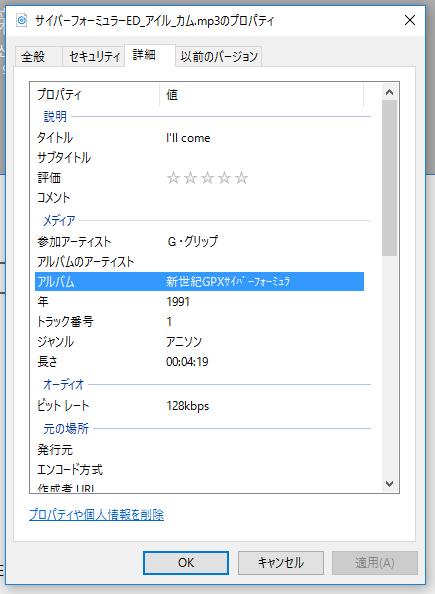Click scrollbar up arrow in property list
The width and height of the screenshot is (435, 594).
[x=389, y=92]
